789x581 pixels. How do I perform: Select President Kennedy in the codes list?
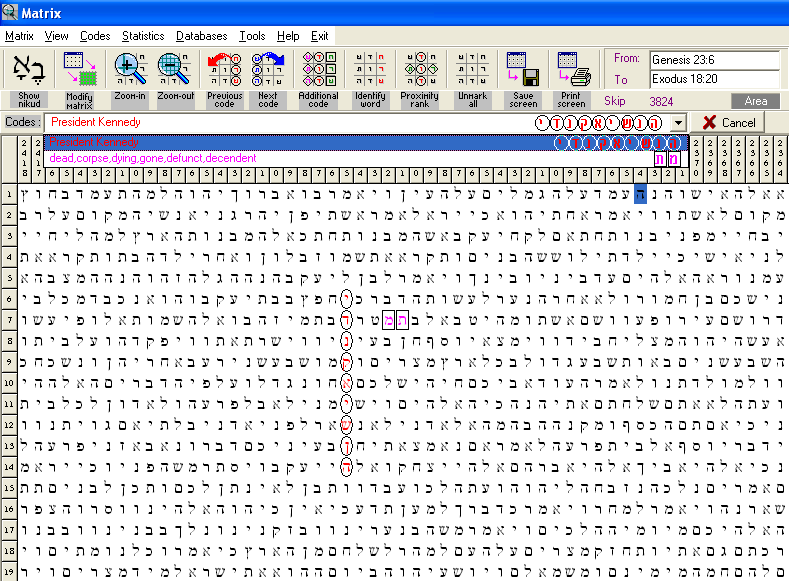click(366, 143)
